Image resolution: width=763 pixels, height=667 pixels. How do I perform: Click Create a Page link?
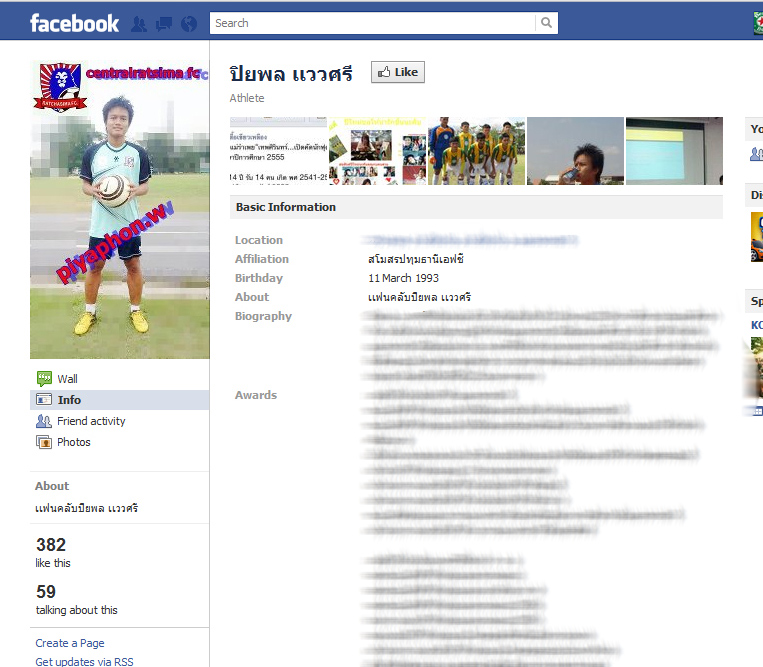[x=70, y=643]
